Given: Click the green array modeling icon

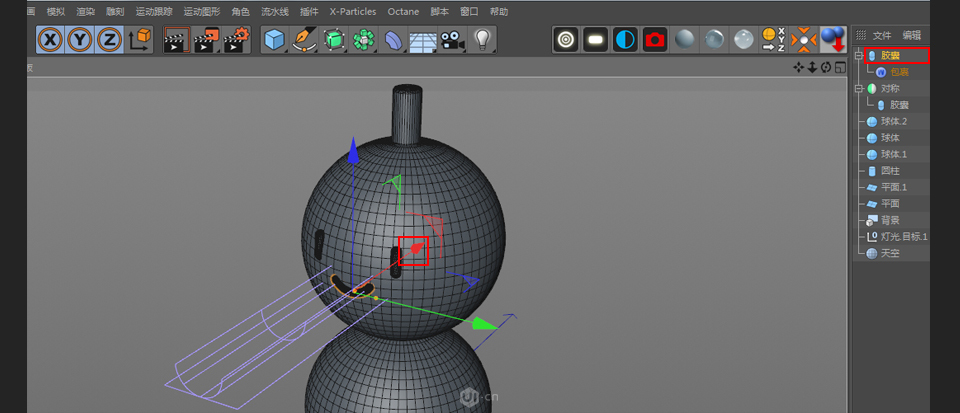Looking at the screenshot, I should (364, 40).
